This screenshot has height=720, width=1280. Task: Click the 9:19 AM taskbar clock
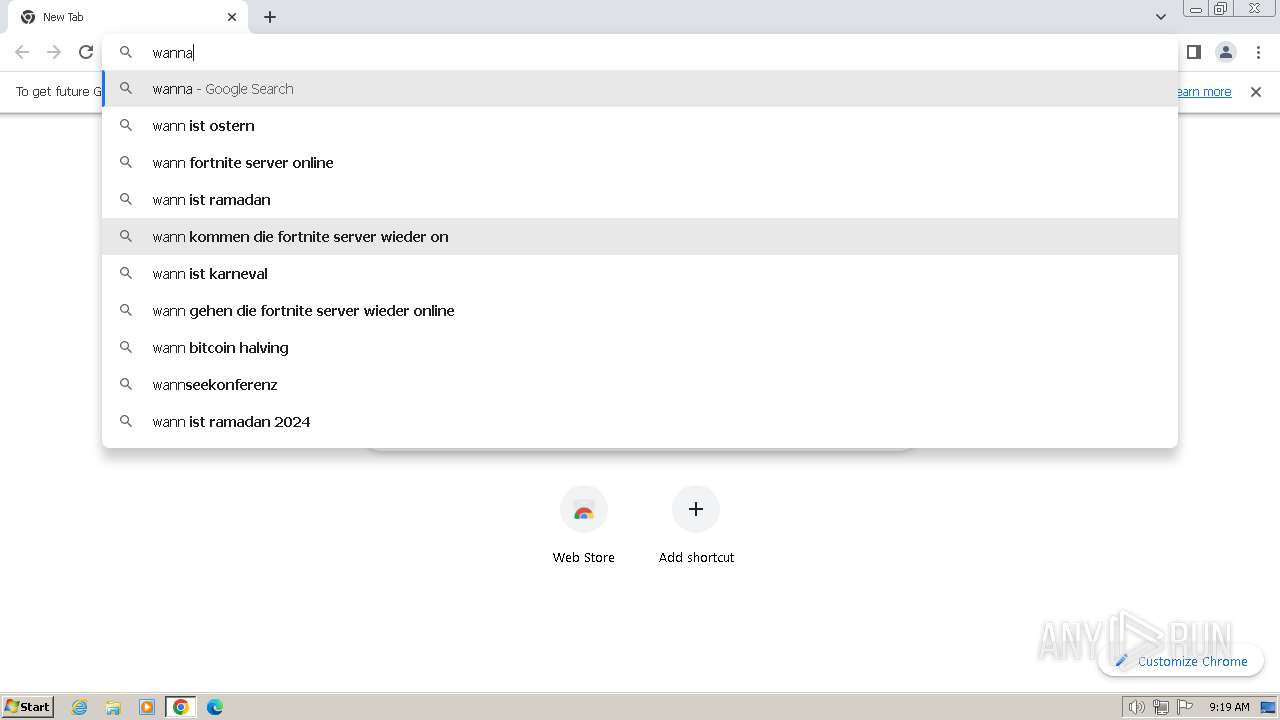1229,707
